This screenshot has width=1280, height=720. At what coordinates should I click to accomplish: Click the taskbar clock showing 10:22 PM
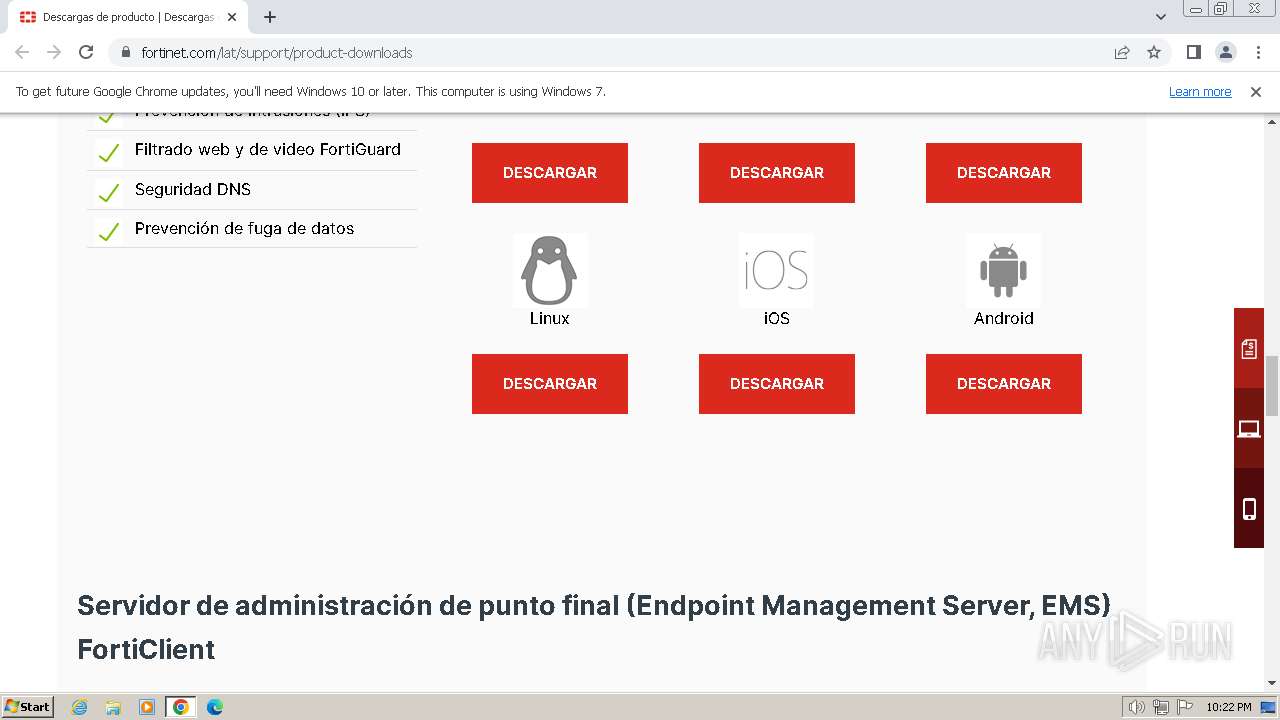pos(1229,707)
